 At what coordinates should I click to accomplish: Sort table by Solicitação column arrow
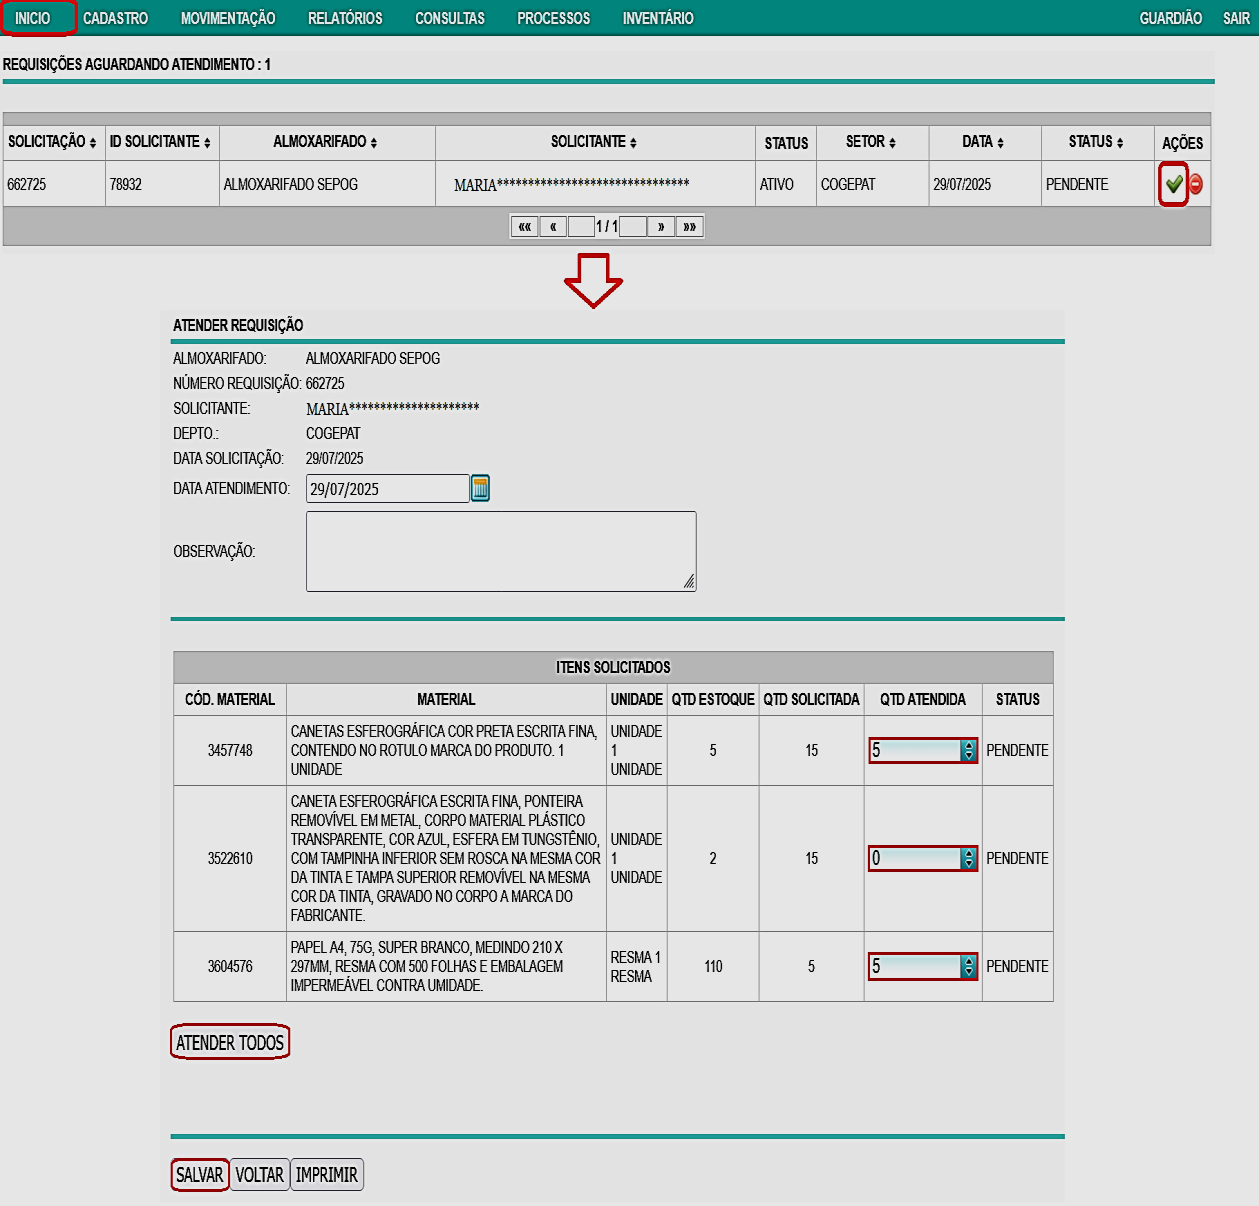93,143
